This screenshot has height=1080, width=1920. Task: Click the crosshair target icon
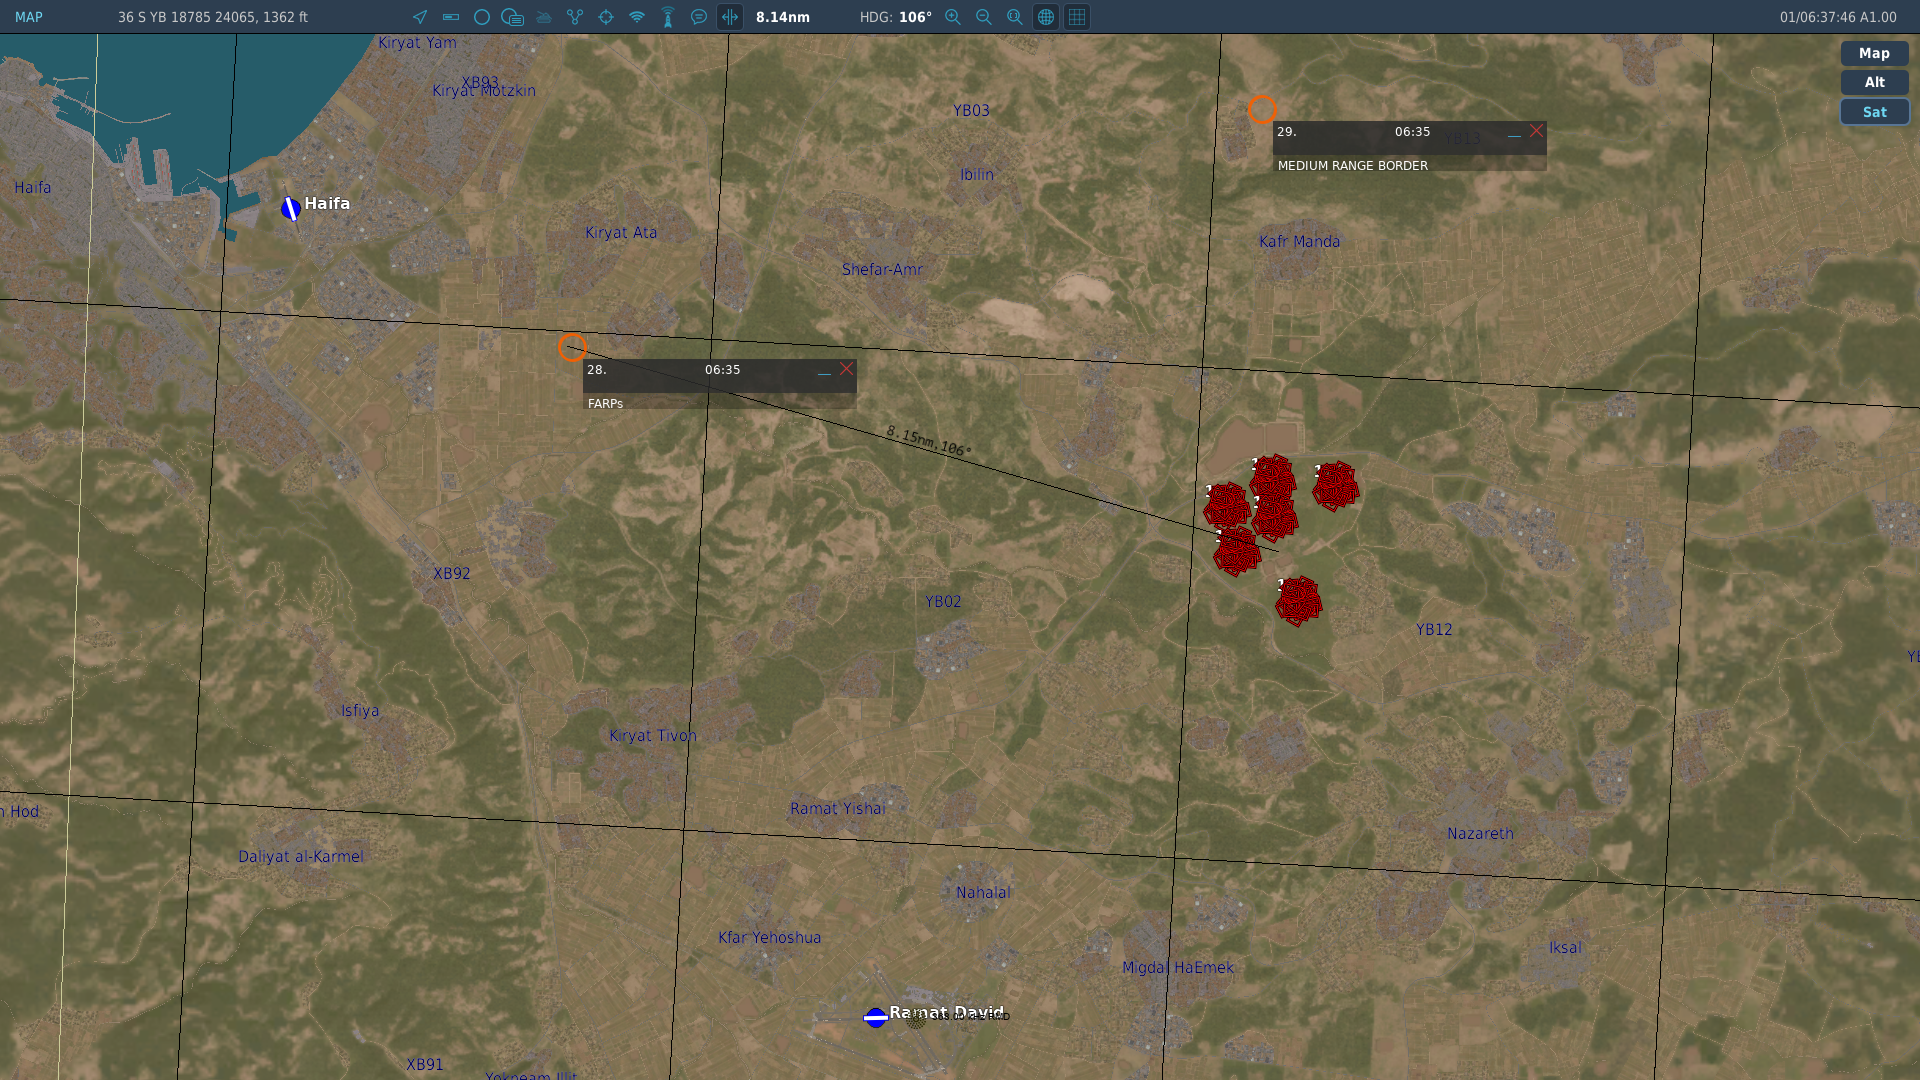pos(606,17)
